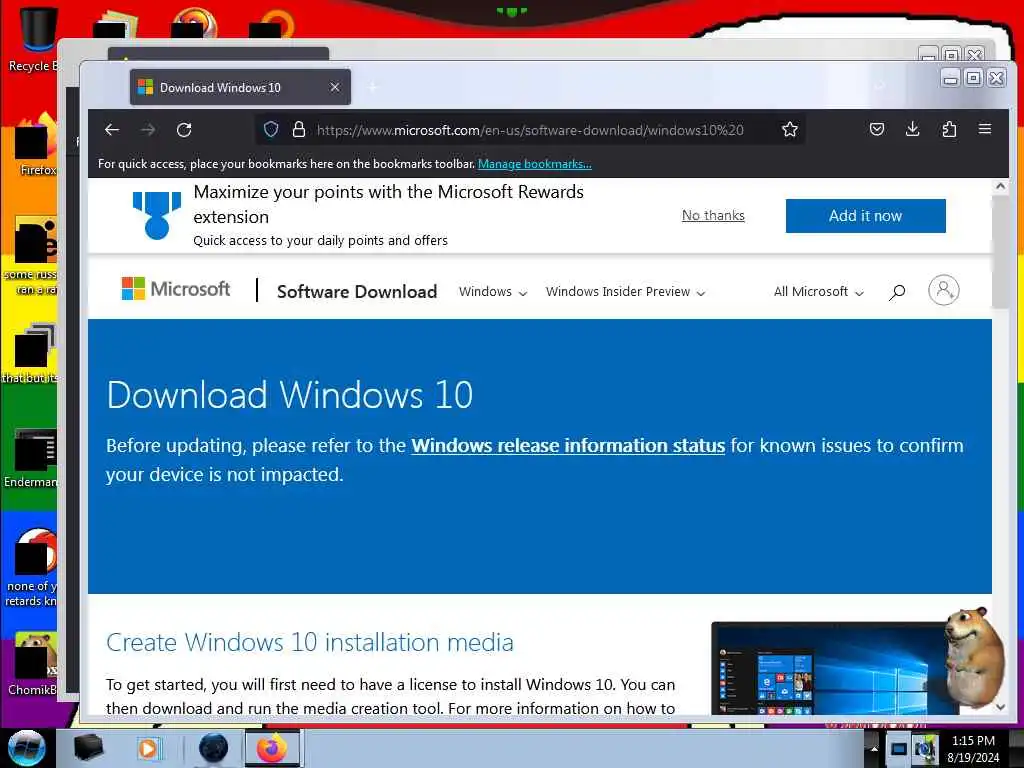Click the Create Windows 10 installation media heading
The width and height of the screenshot is (1024, 768).
click(x=310, y=643)
